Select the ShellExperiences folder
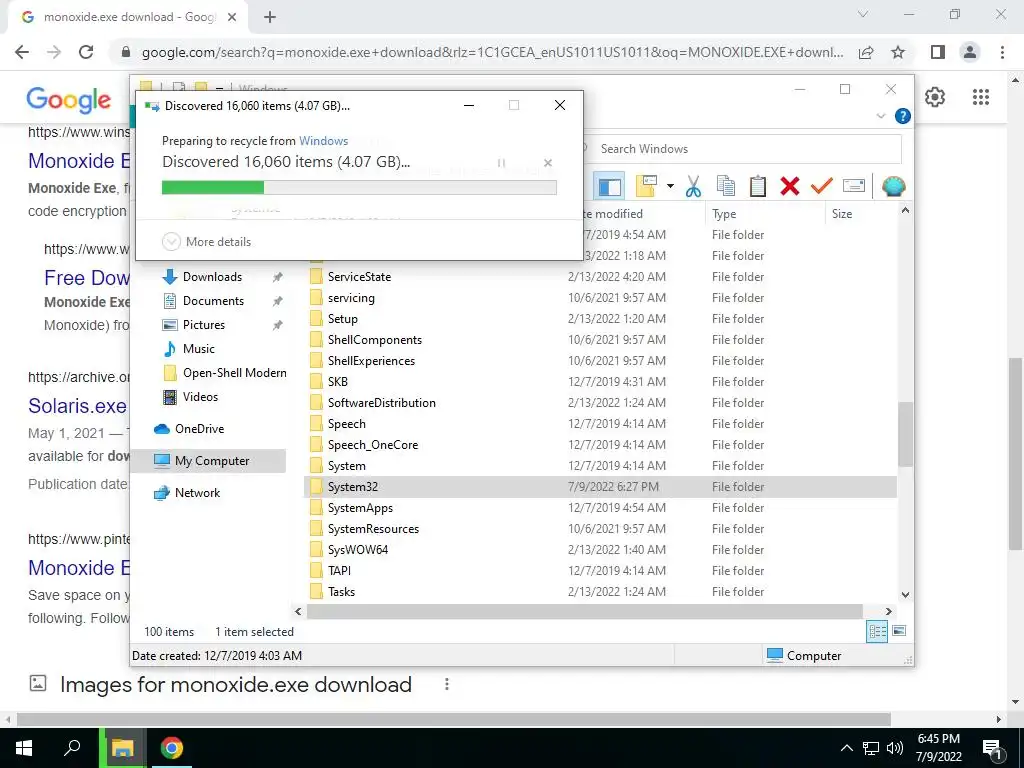 [x=371, y=360]
